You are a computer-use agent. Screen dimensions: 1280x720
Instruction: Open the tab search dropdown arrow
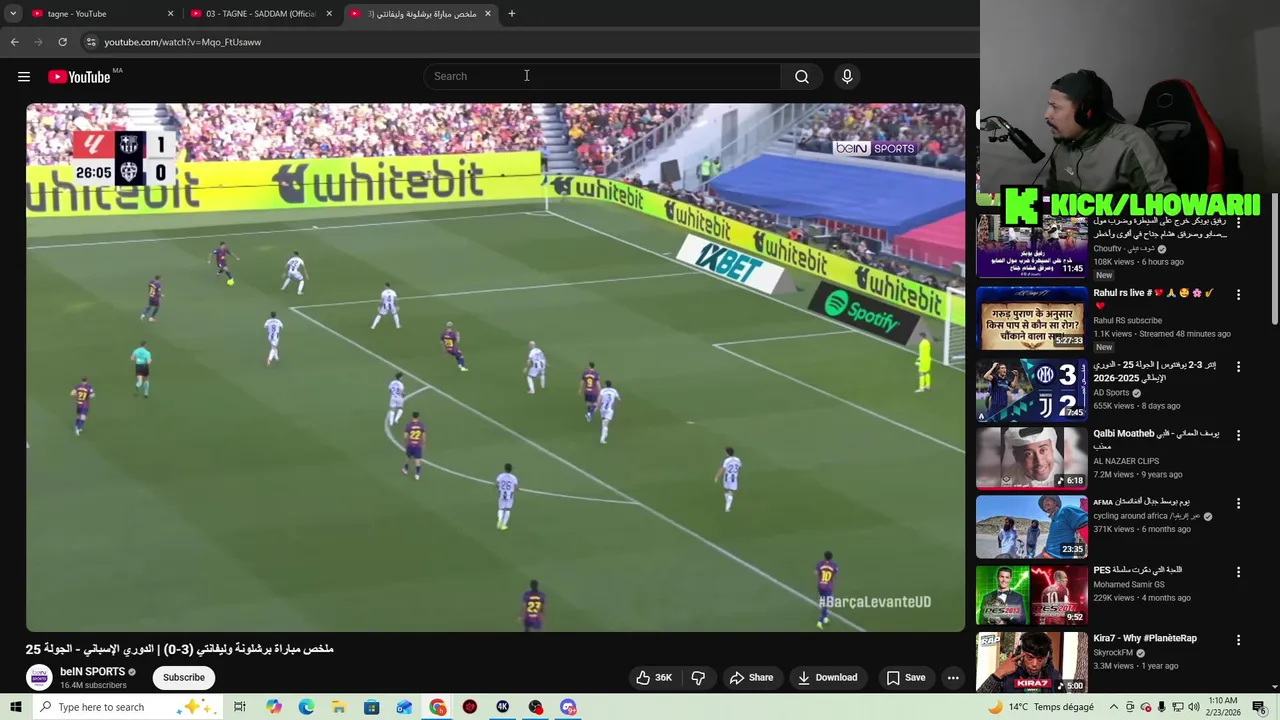pyautogui.click(x=13, y=14)
